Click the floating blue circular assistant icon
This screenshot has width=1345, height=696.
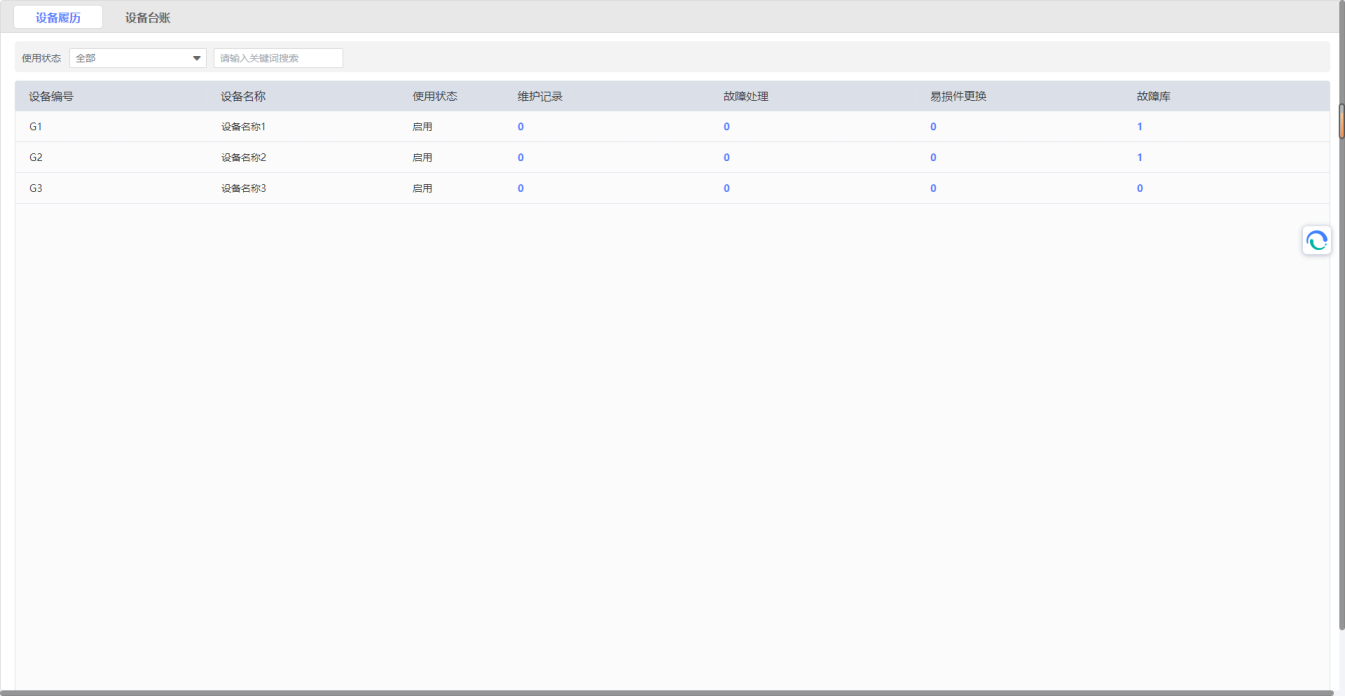(x=1316, y=240)
